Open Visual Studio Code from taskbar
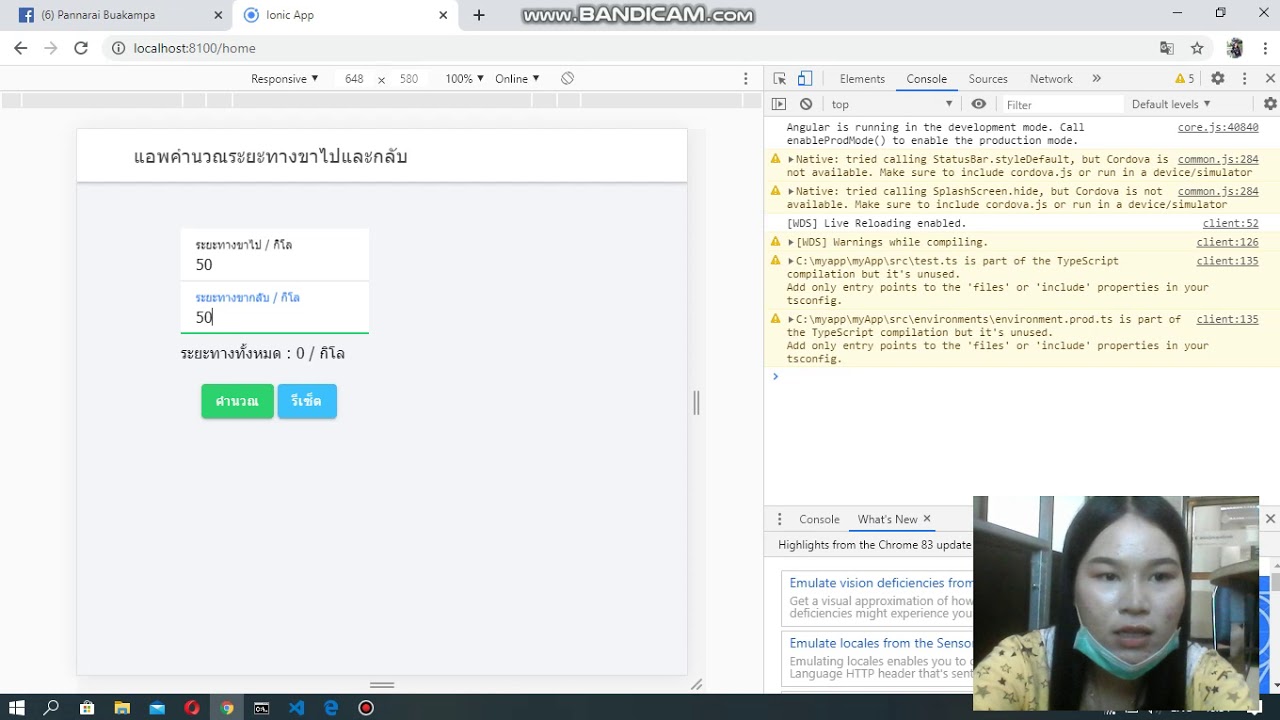The width and height of the screenshot is (1280, 720). (x=296, y=708)
